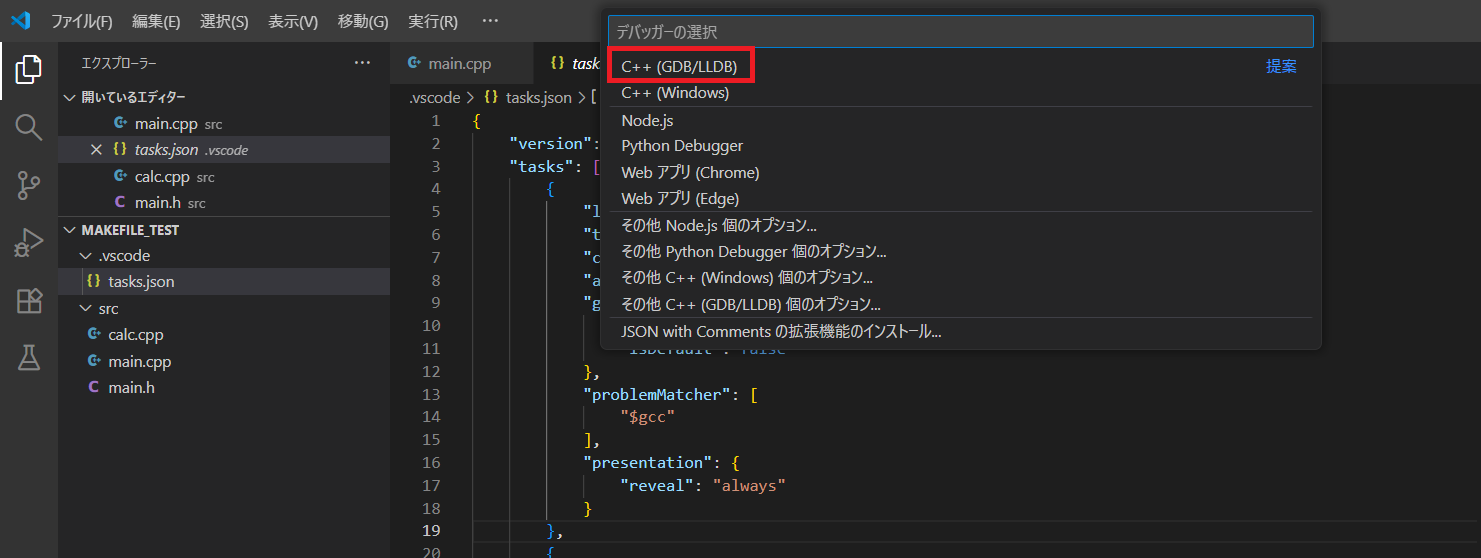
Task: Select C++ (Windows) debugger option
Action: tap(960, 93)
